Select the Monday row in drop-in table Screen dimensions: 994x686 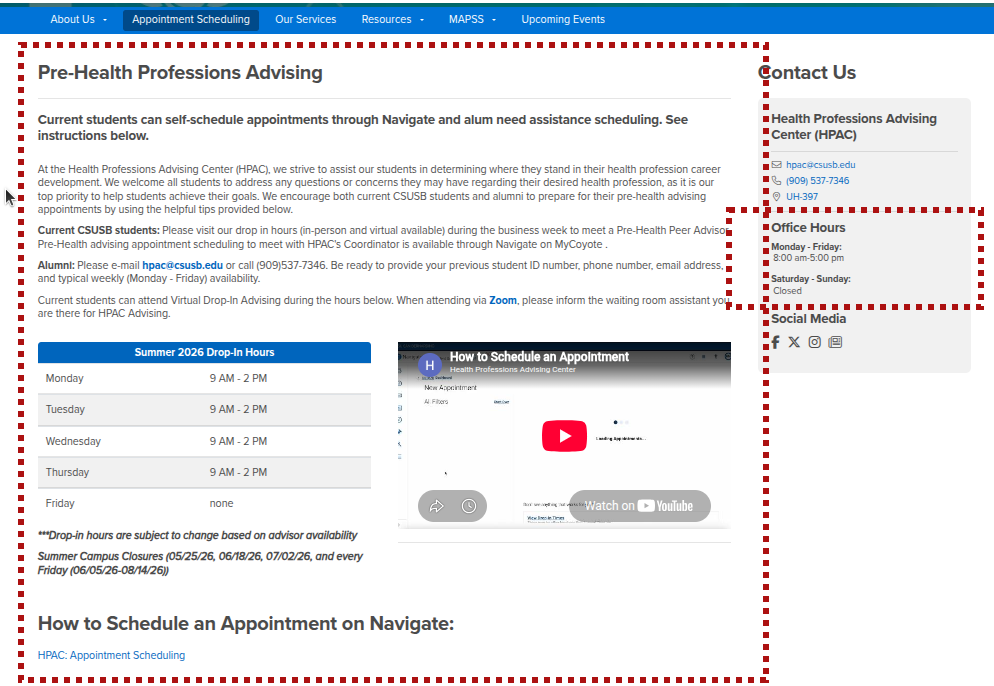[204, 379]
